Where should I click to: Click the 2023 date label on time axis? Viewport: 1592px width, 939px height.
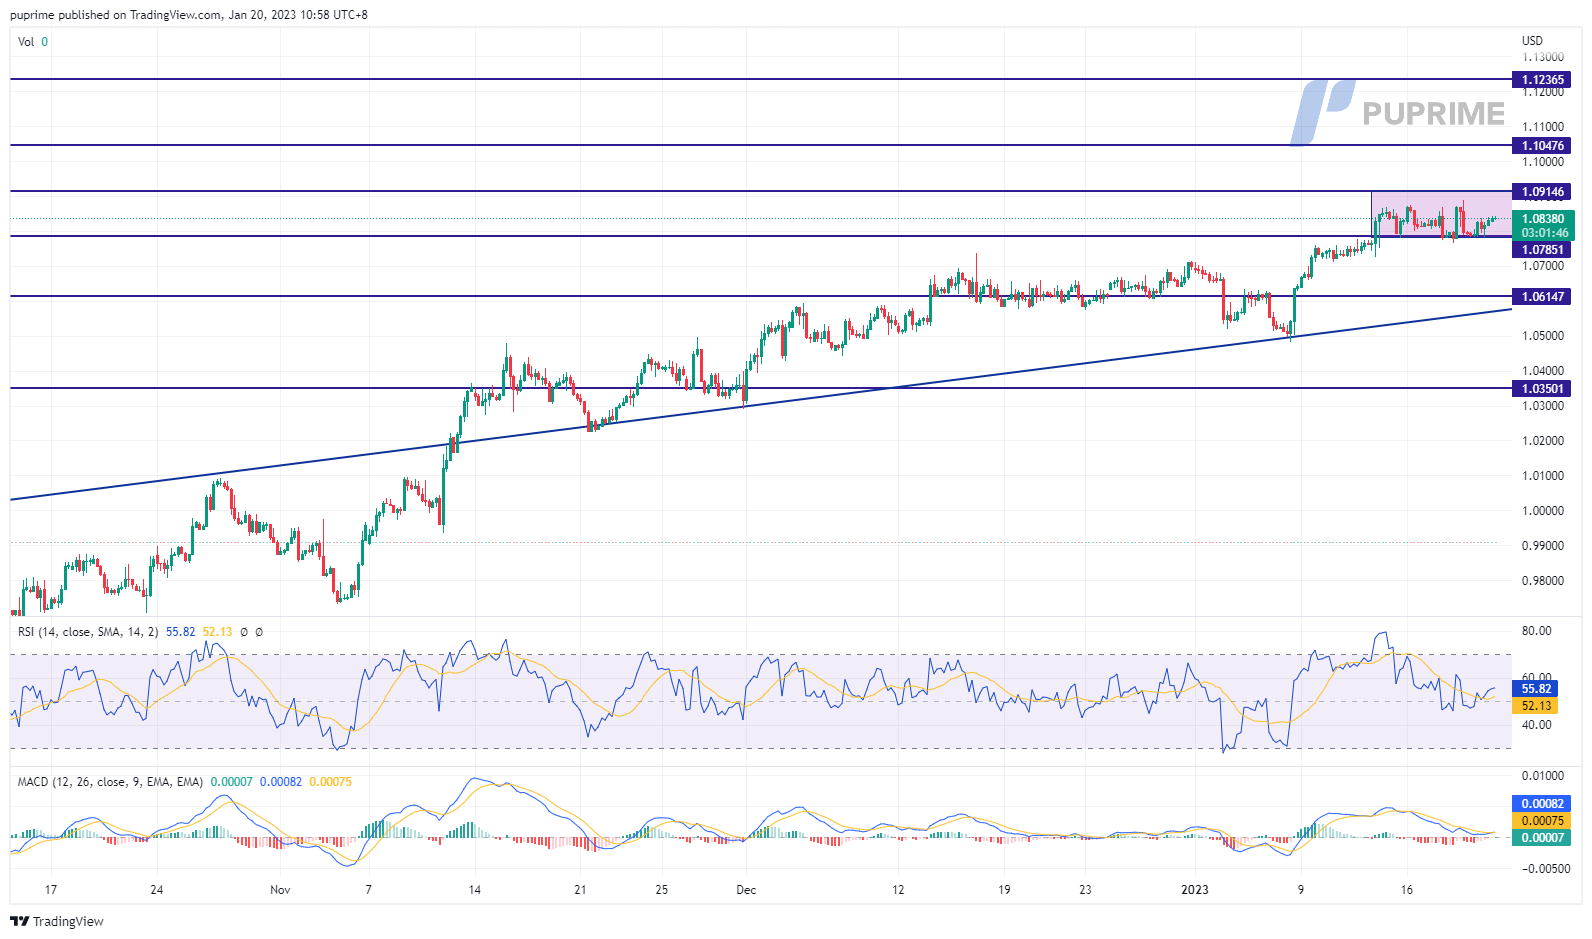coord(1194,890)
